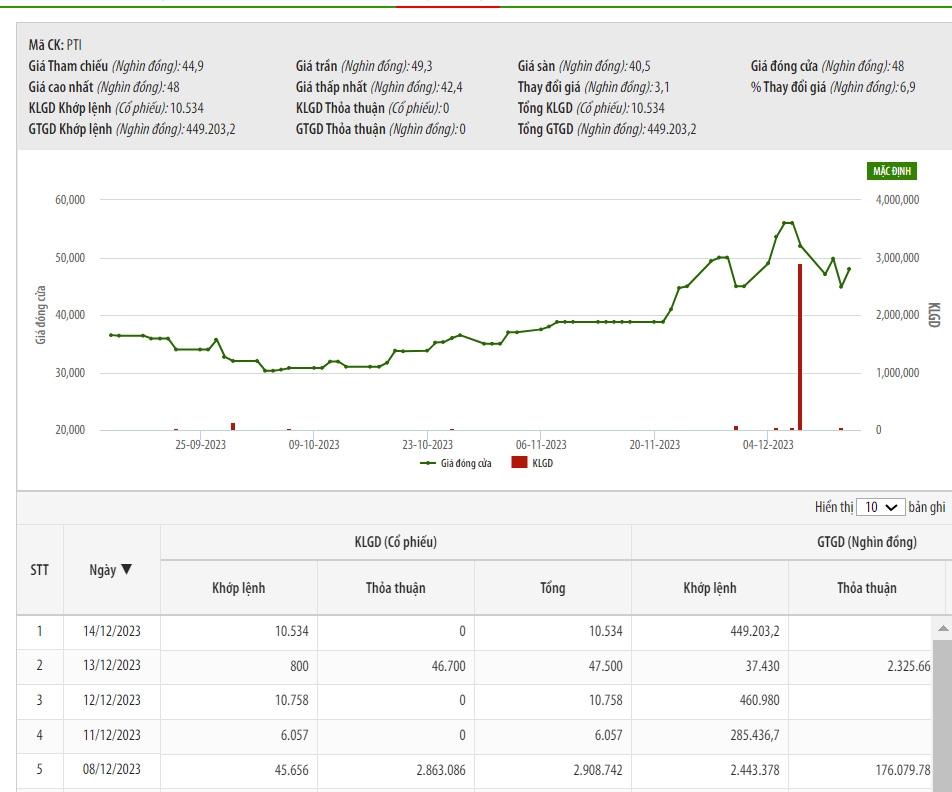Click the highest peak point of the price line

[x=788, y=223]
